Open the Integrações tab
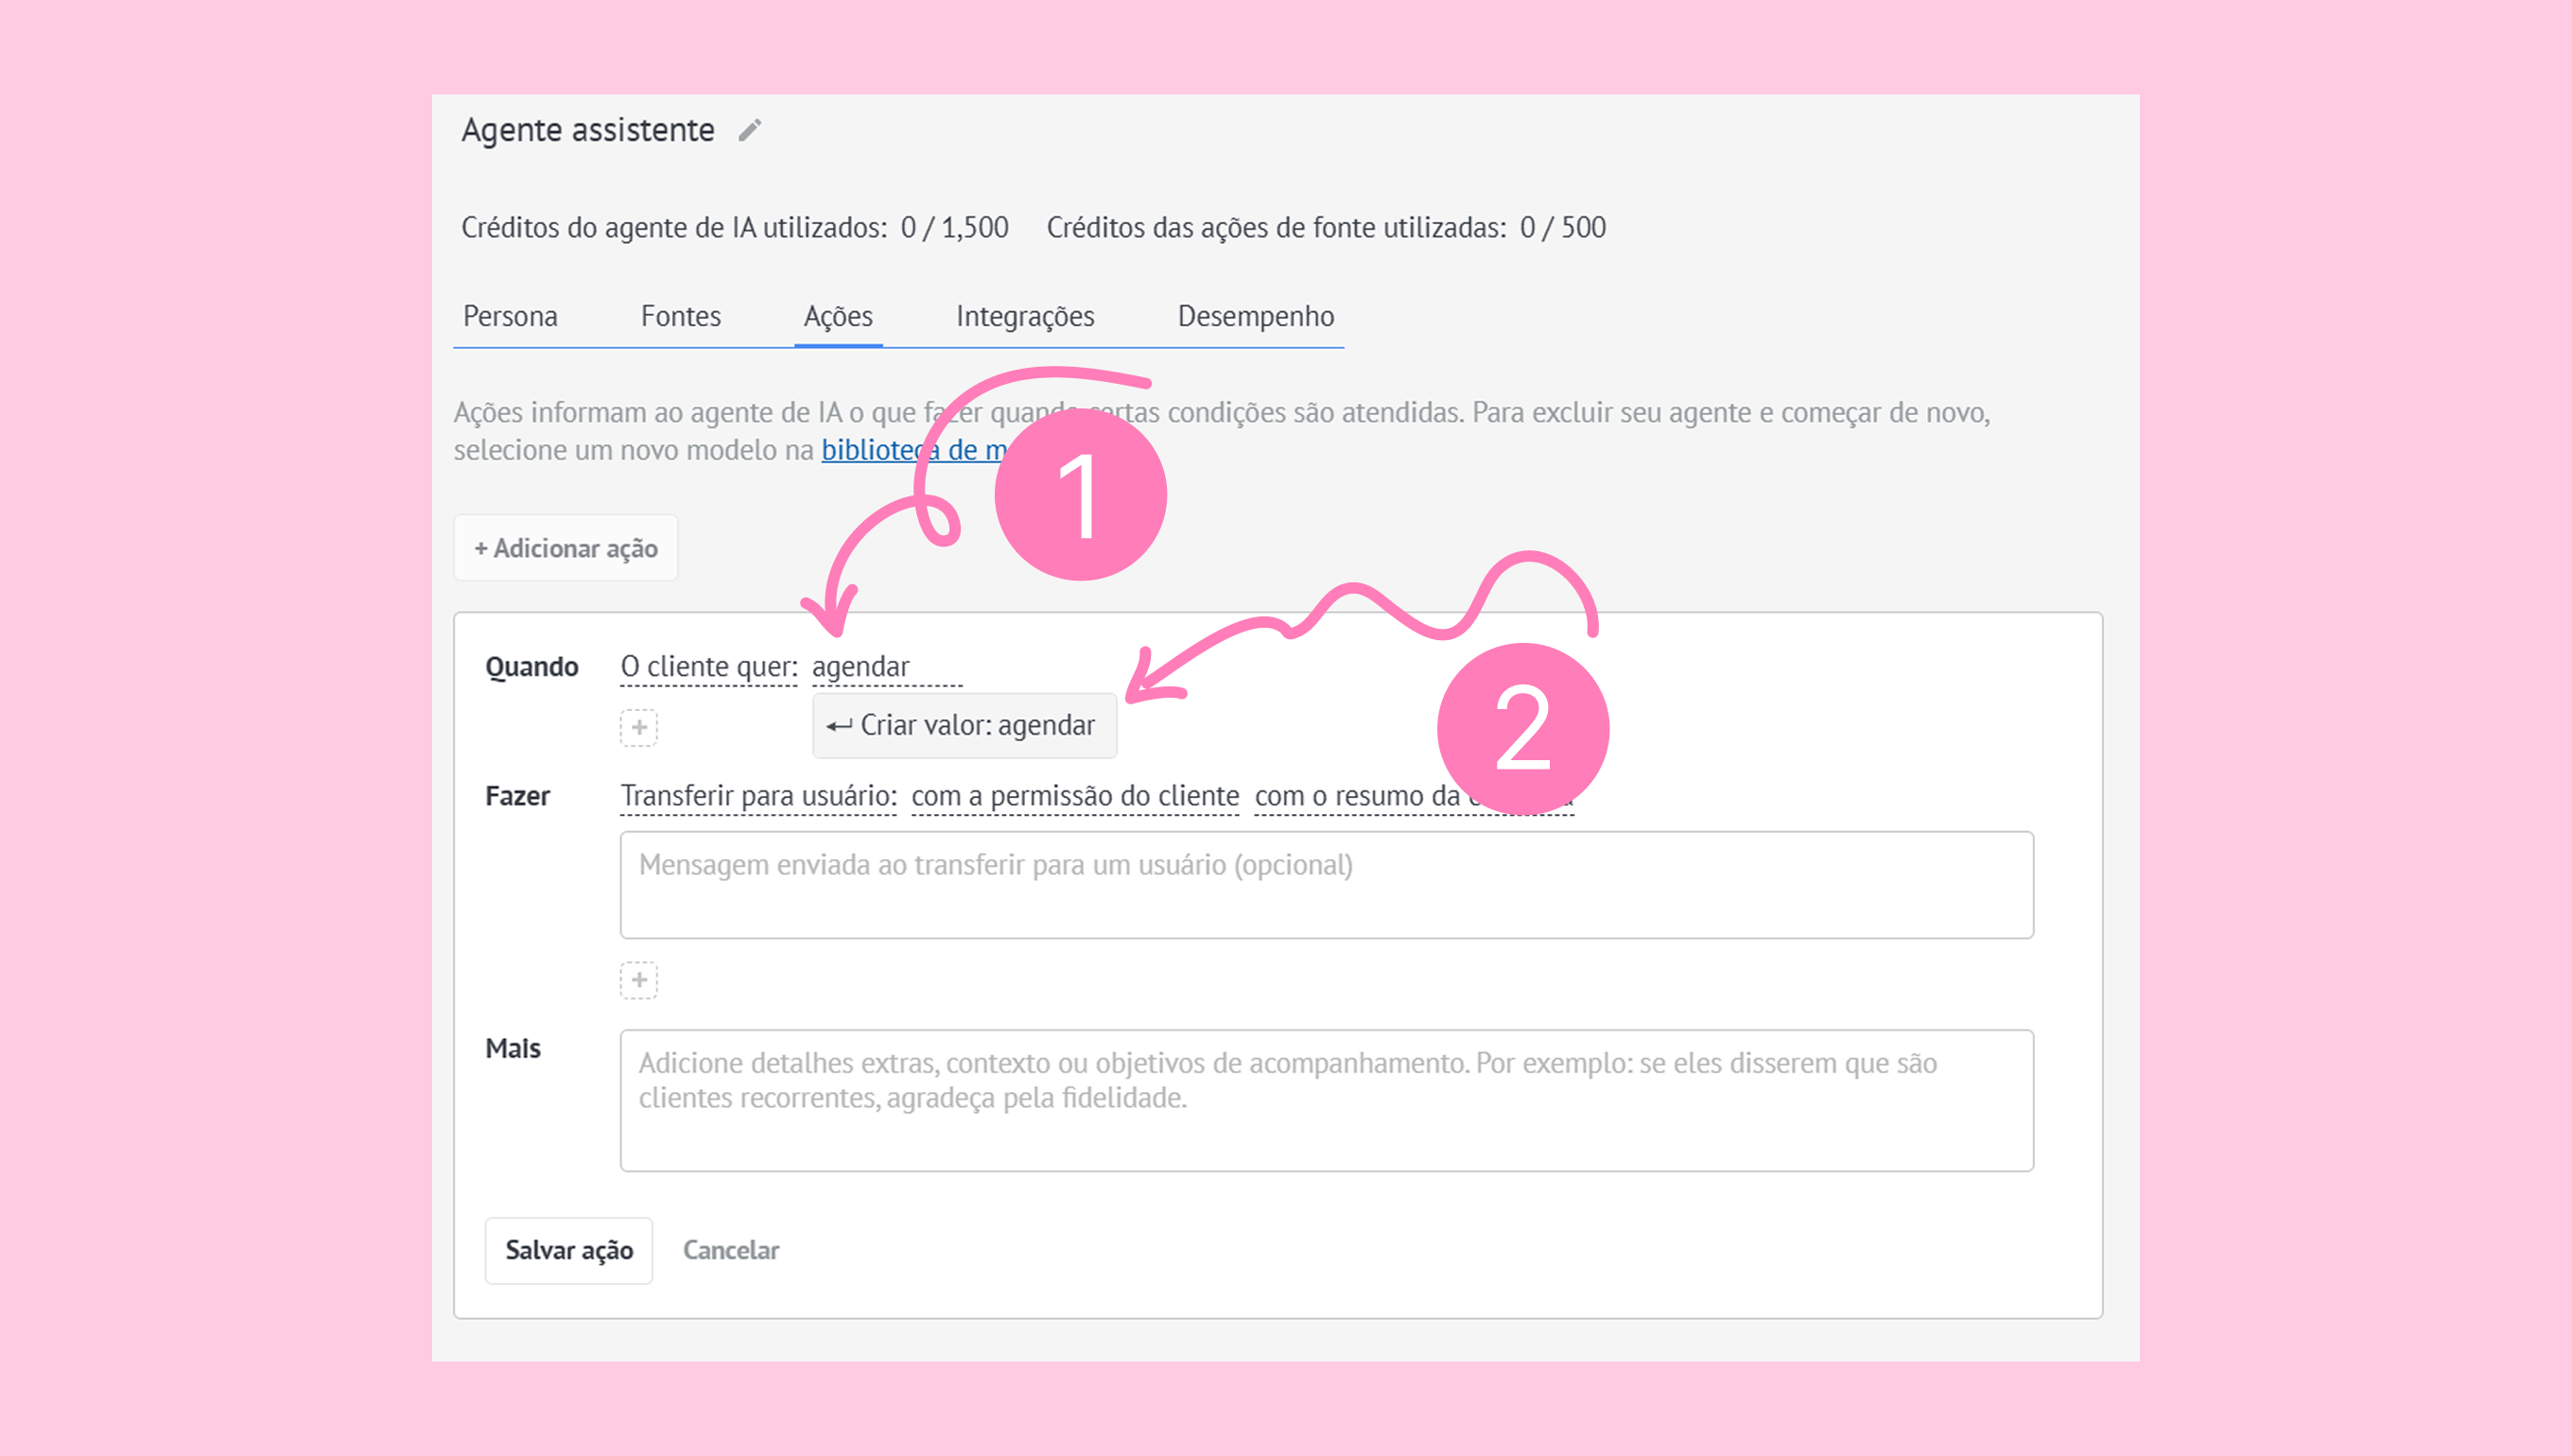This screenshot has width=2572, height=1456. [1025, 316]
